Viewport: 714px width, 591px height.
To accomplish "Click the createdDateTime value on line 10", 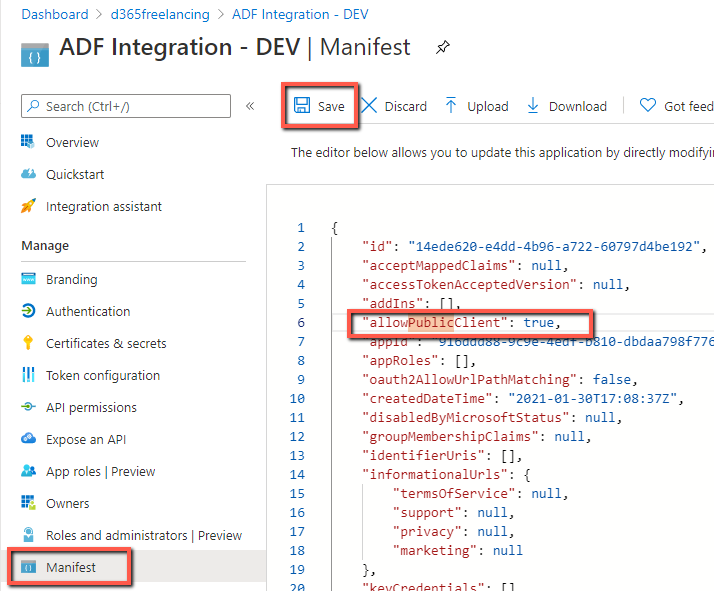I will pos(592,398).
